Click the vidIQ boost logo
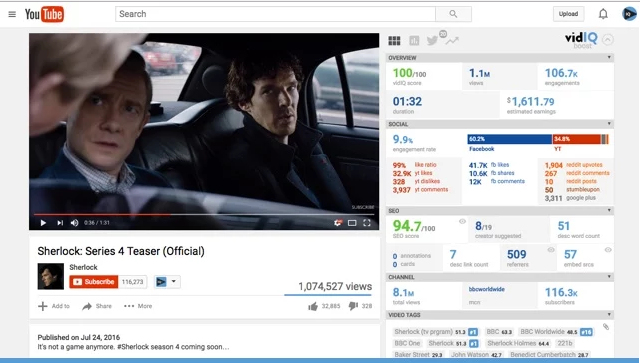This screenshot has height=363, width=640. pyautogui.click(x=581, y=40)
